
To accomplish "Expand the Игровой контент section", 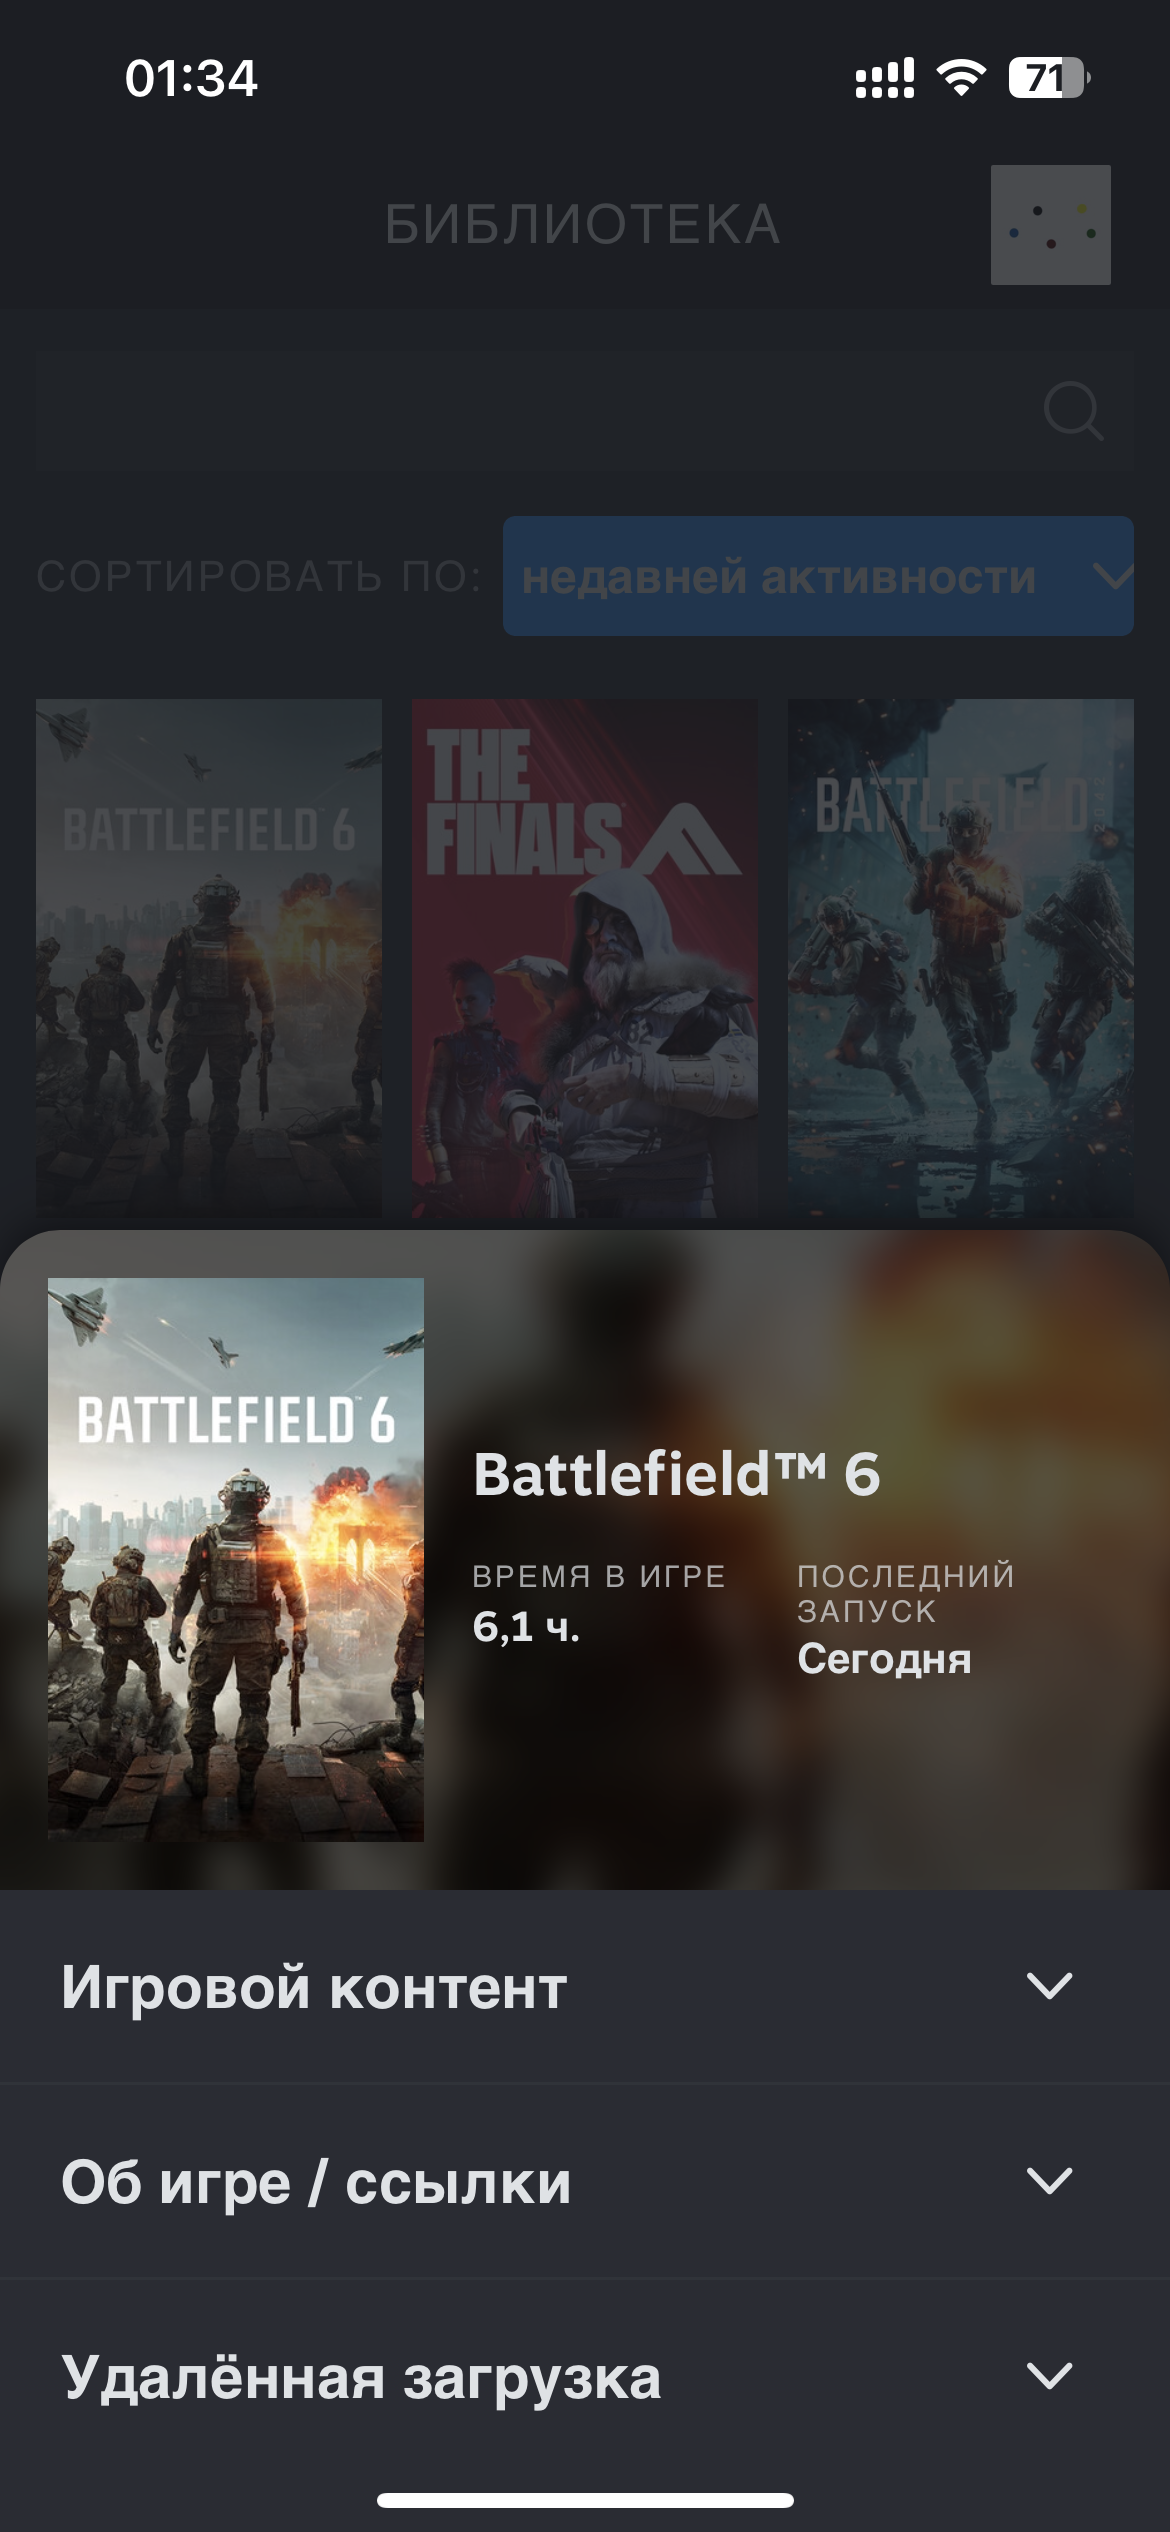I will point(585,1986).
